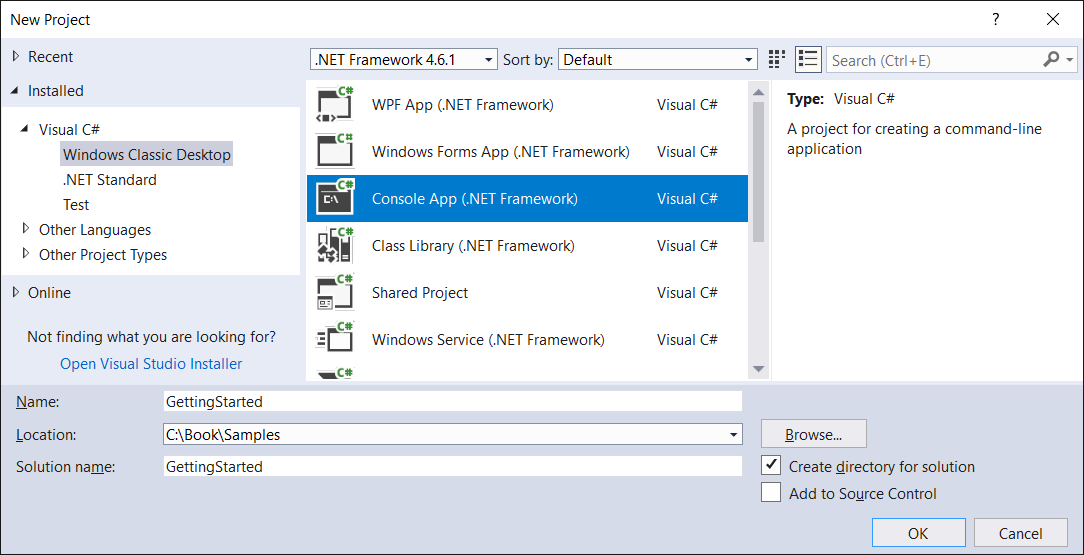Screen dimensions: 1084x555
Task: Open the Location path dropdown arrow
Action: point(733,435)
